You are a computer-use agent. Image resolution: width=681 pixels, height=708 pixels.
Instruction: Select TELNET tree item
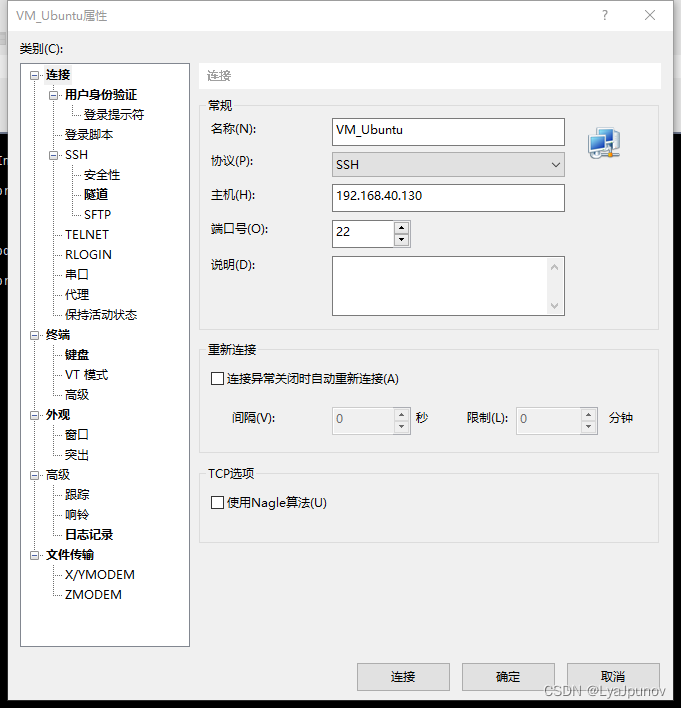point(87,235)
